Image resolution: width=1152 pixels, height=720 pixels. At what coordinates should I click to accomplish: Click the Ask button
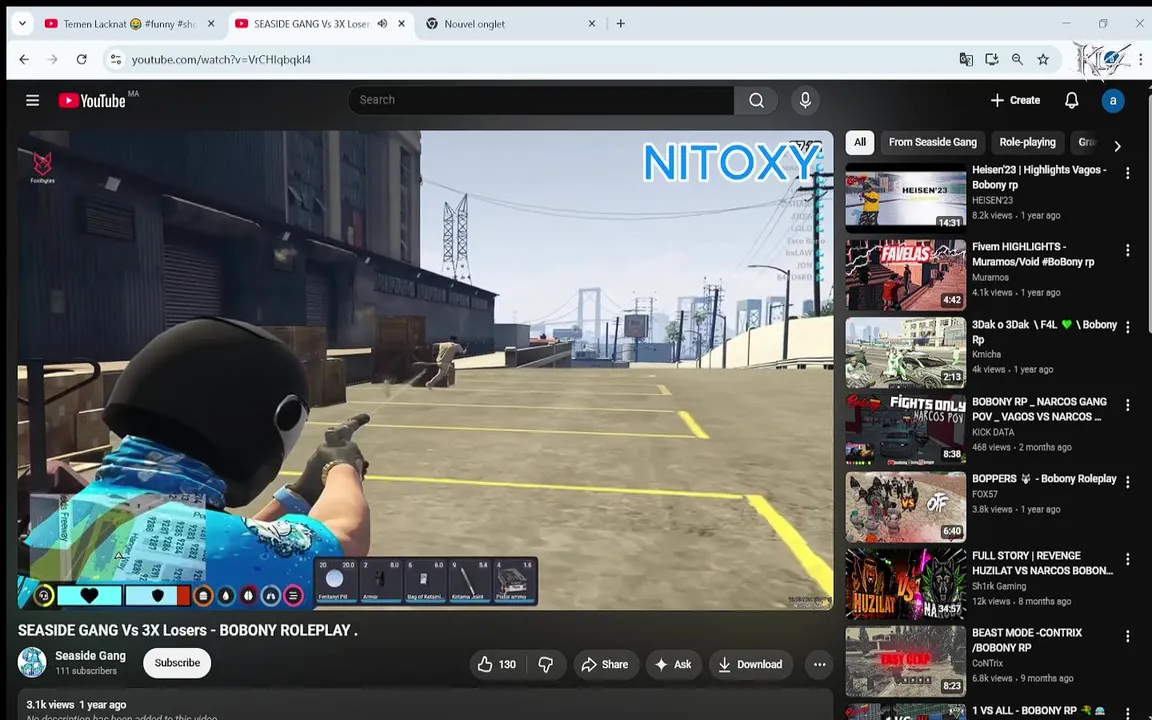point(674,664)
